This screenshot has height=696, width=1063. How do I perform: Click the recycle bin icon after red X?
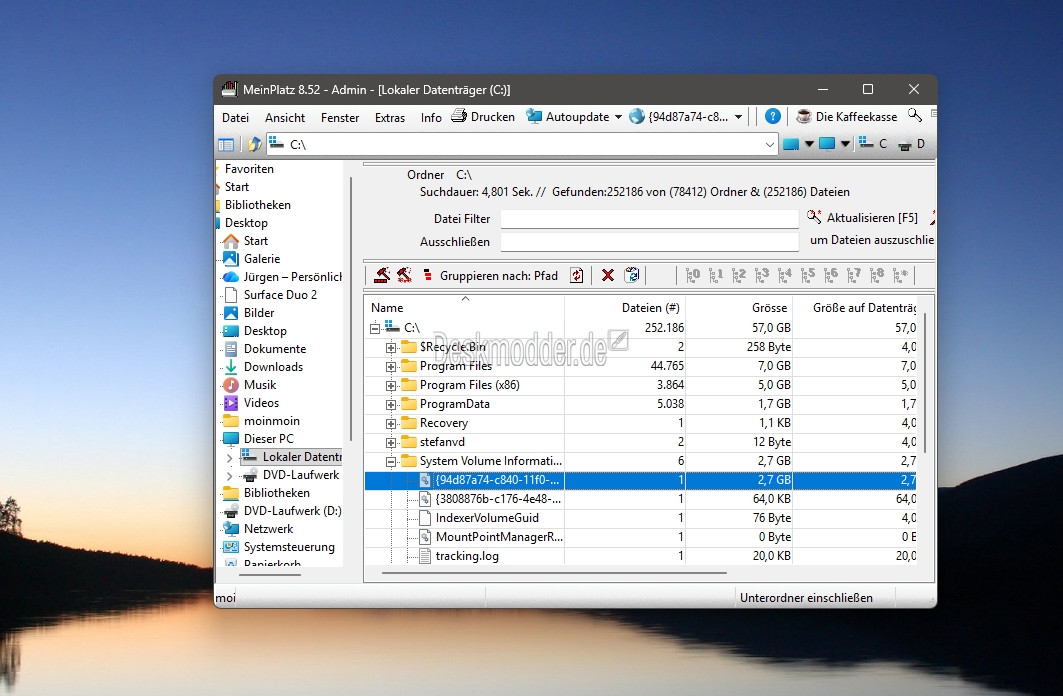point(632,275)
